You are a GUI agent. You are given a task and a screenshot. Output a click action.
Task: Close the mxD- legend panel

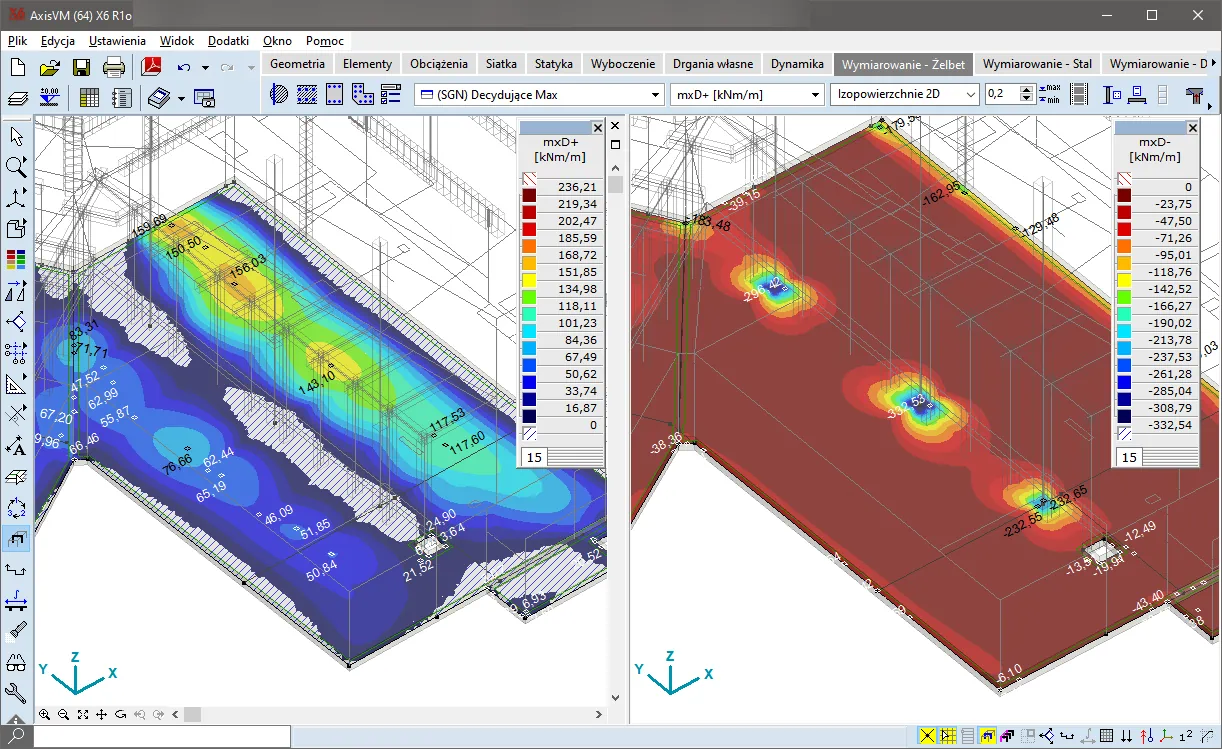1192,128
